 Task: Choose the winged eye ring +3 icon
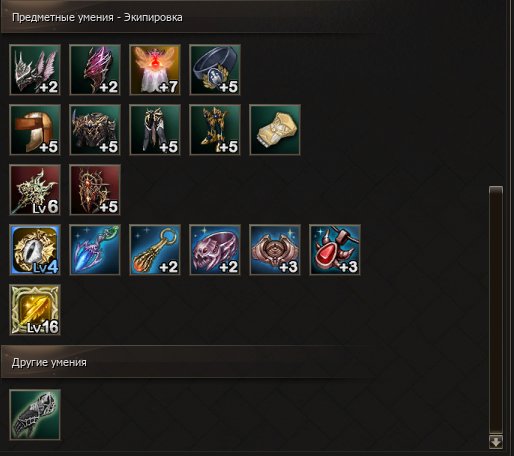275,250
